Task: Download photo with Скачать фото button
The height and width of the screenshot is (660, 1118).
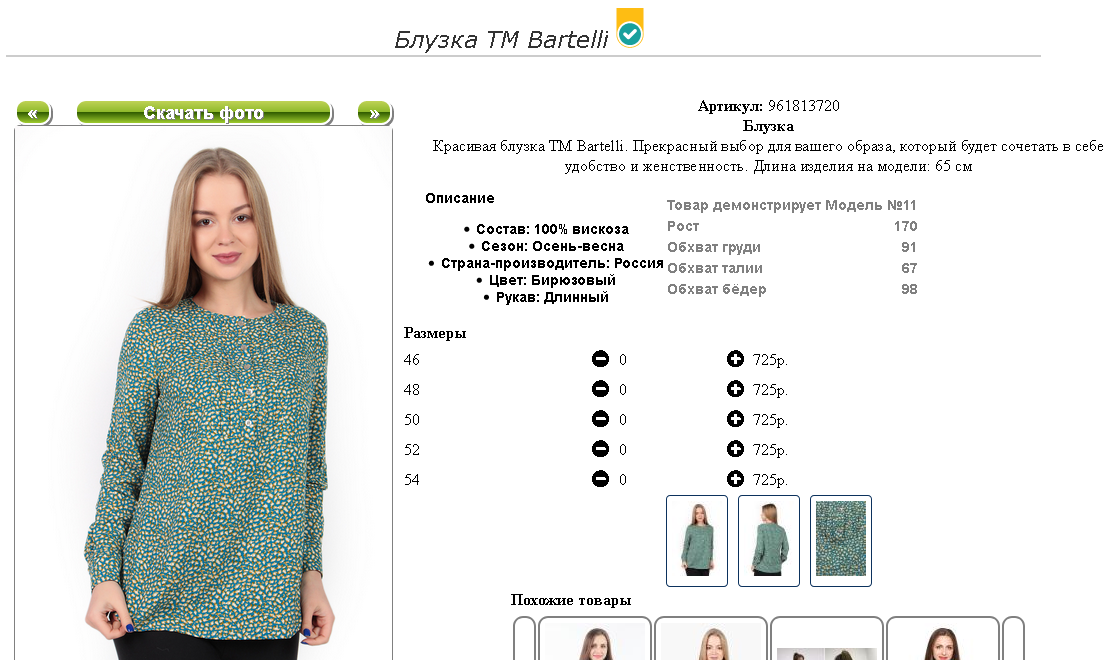Action: pyautogui.click(x=204, y=113)
